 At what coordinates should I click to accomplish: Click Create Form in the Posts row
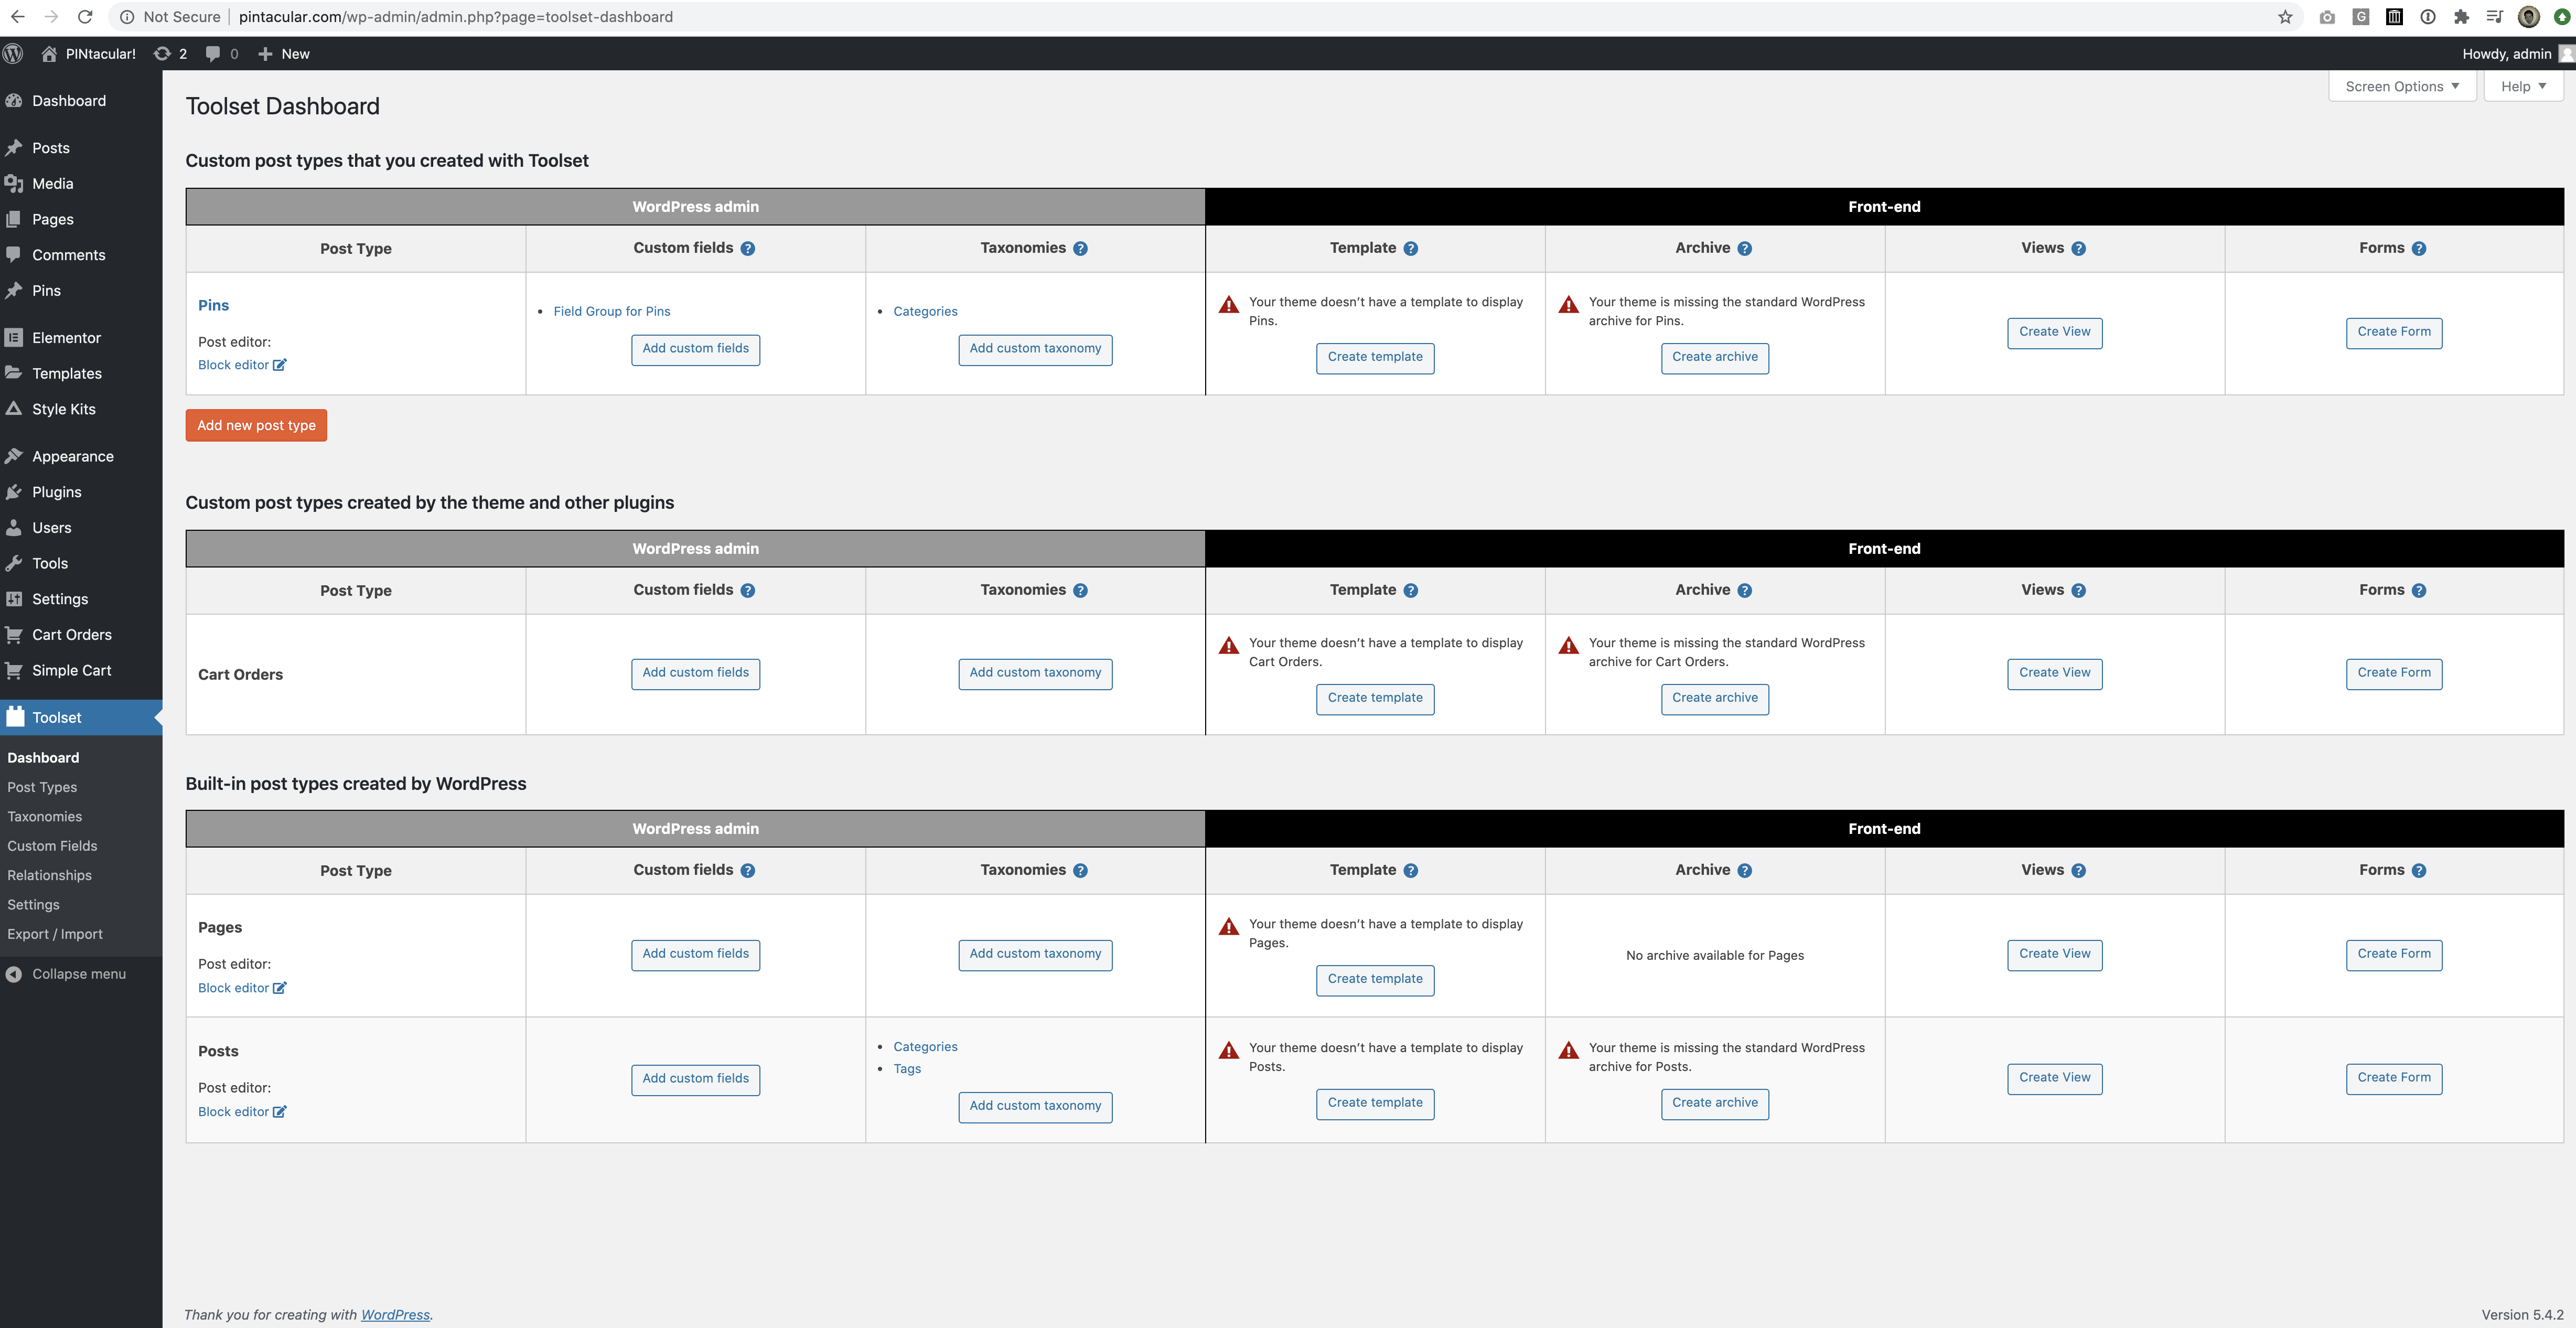click(2394, 1079)
